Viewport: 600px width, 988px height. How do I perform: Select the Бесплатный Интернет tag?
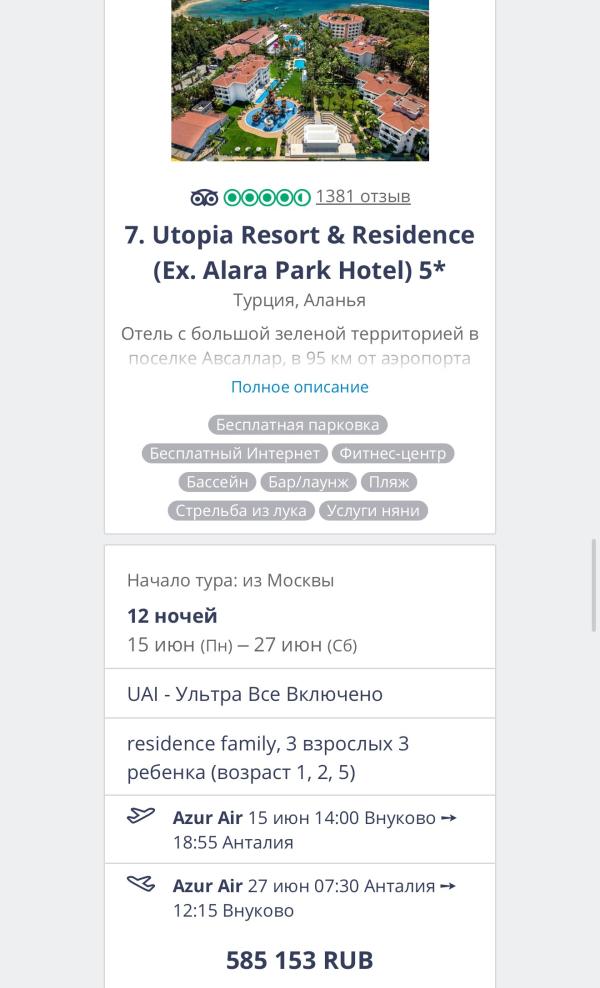235,454
